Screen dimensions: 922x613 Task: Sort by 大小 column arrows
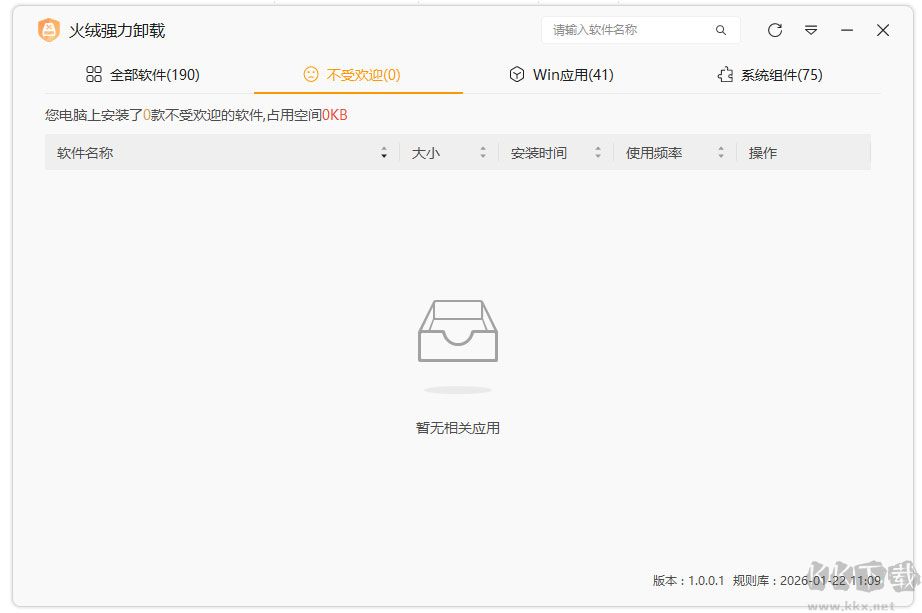pos(483,153)
